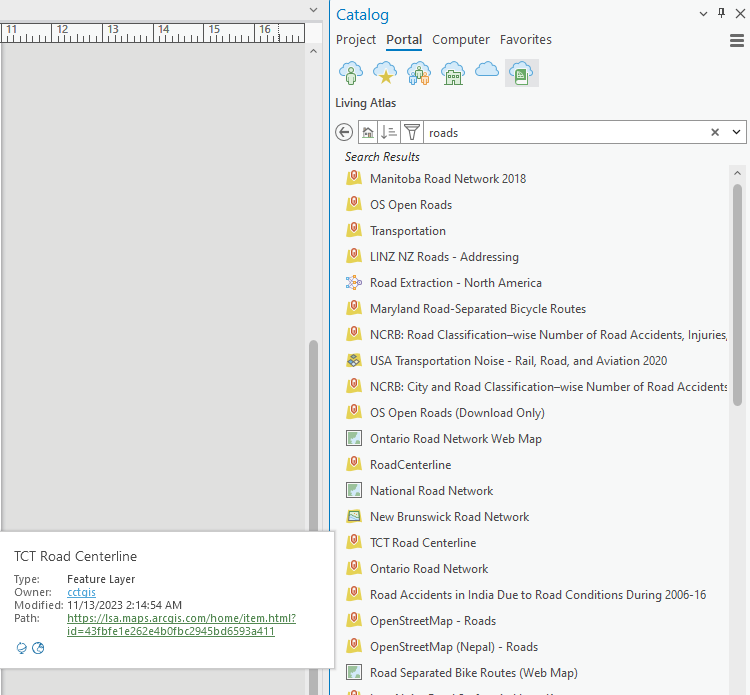750x695 pixels.
Task: Open My Favorites portal star icon
Action: pyautogui.click(x=385, y=73)
